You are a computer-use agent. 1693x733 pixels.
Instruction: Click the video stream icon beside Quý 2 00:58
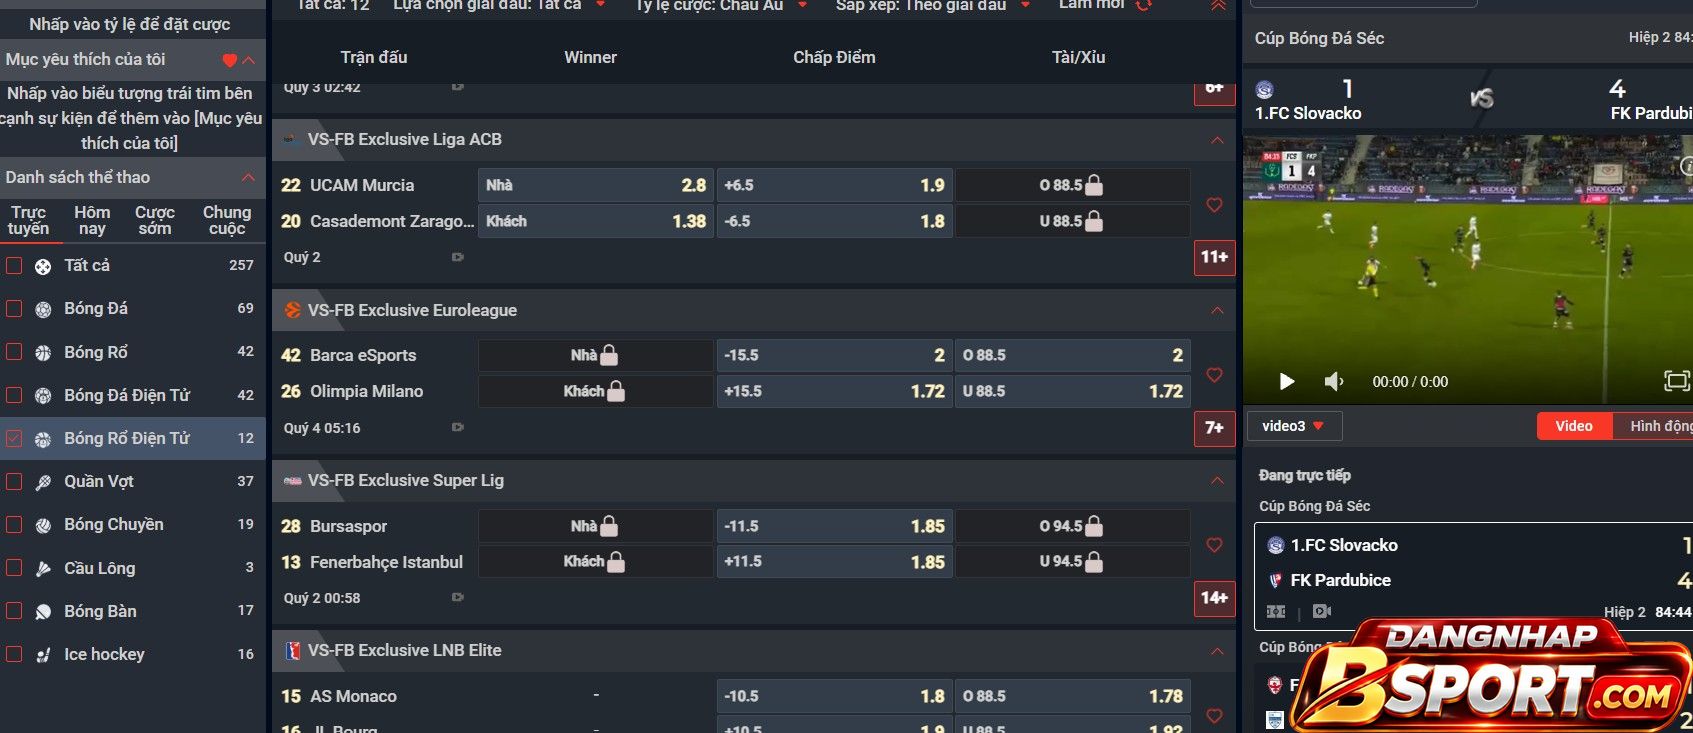[x=458, y=597]
